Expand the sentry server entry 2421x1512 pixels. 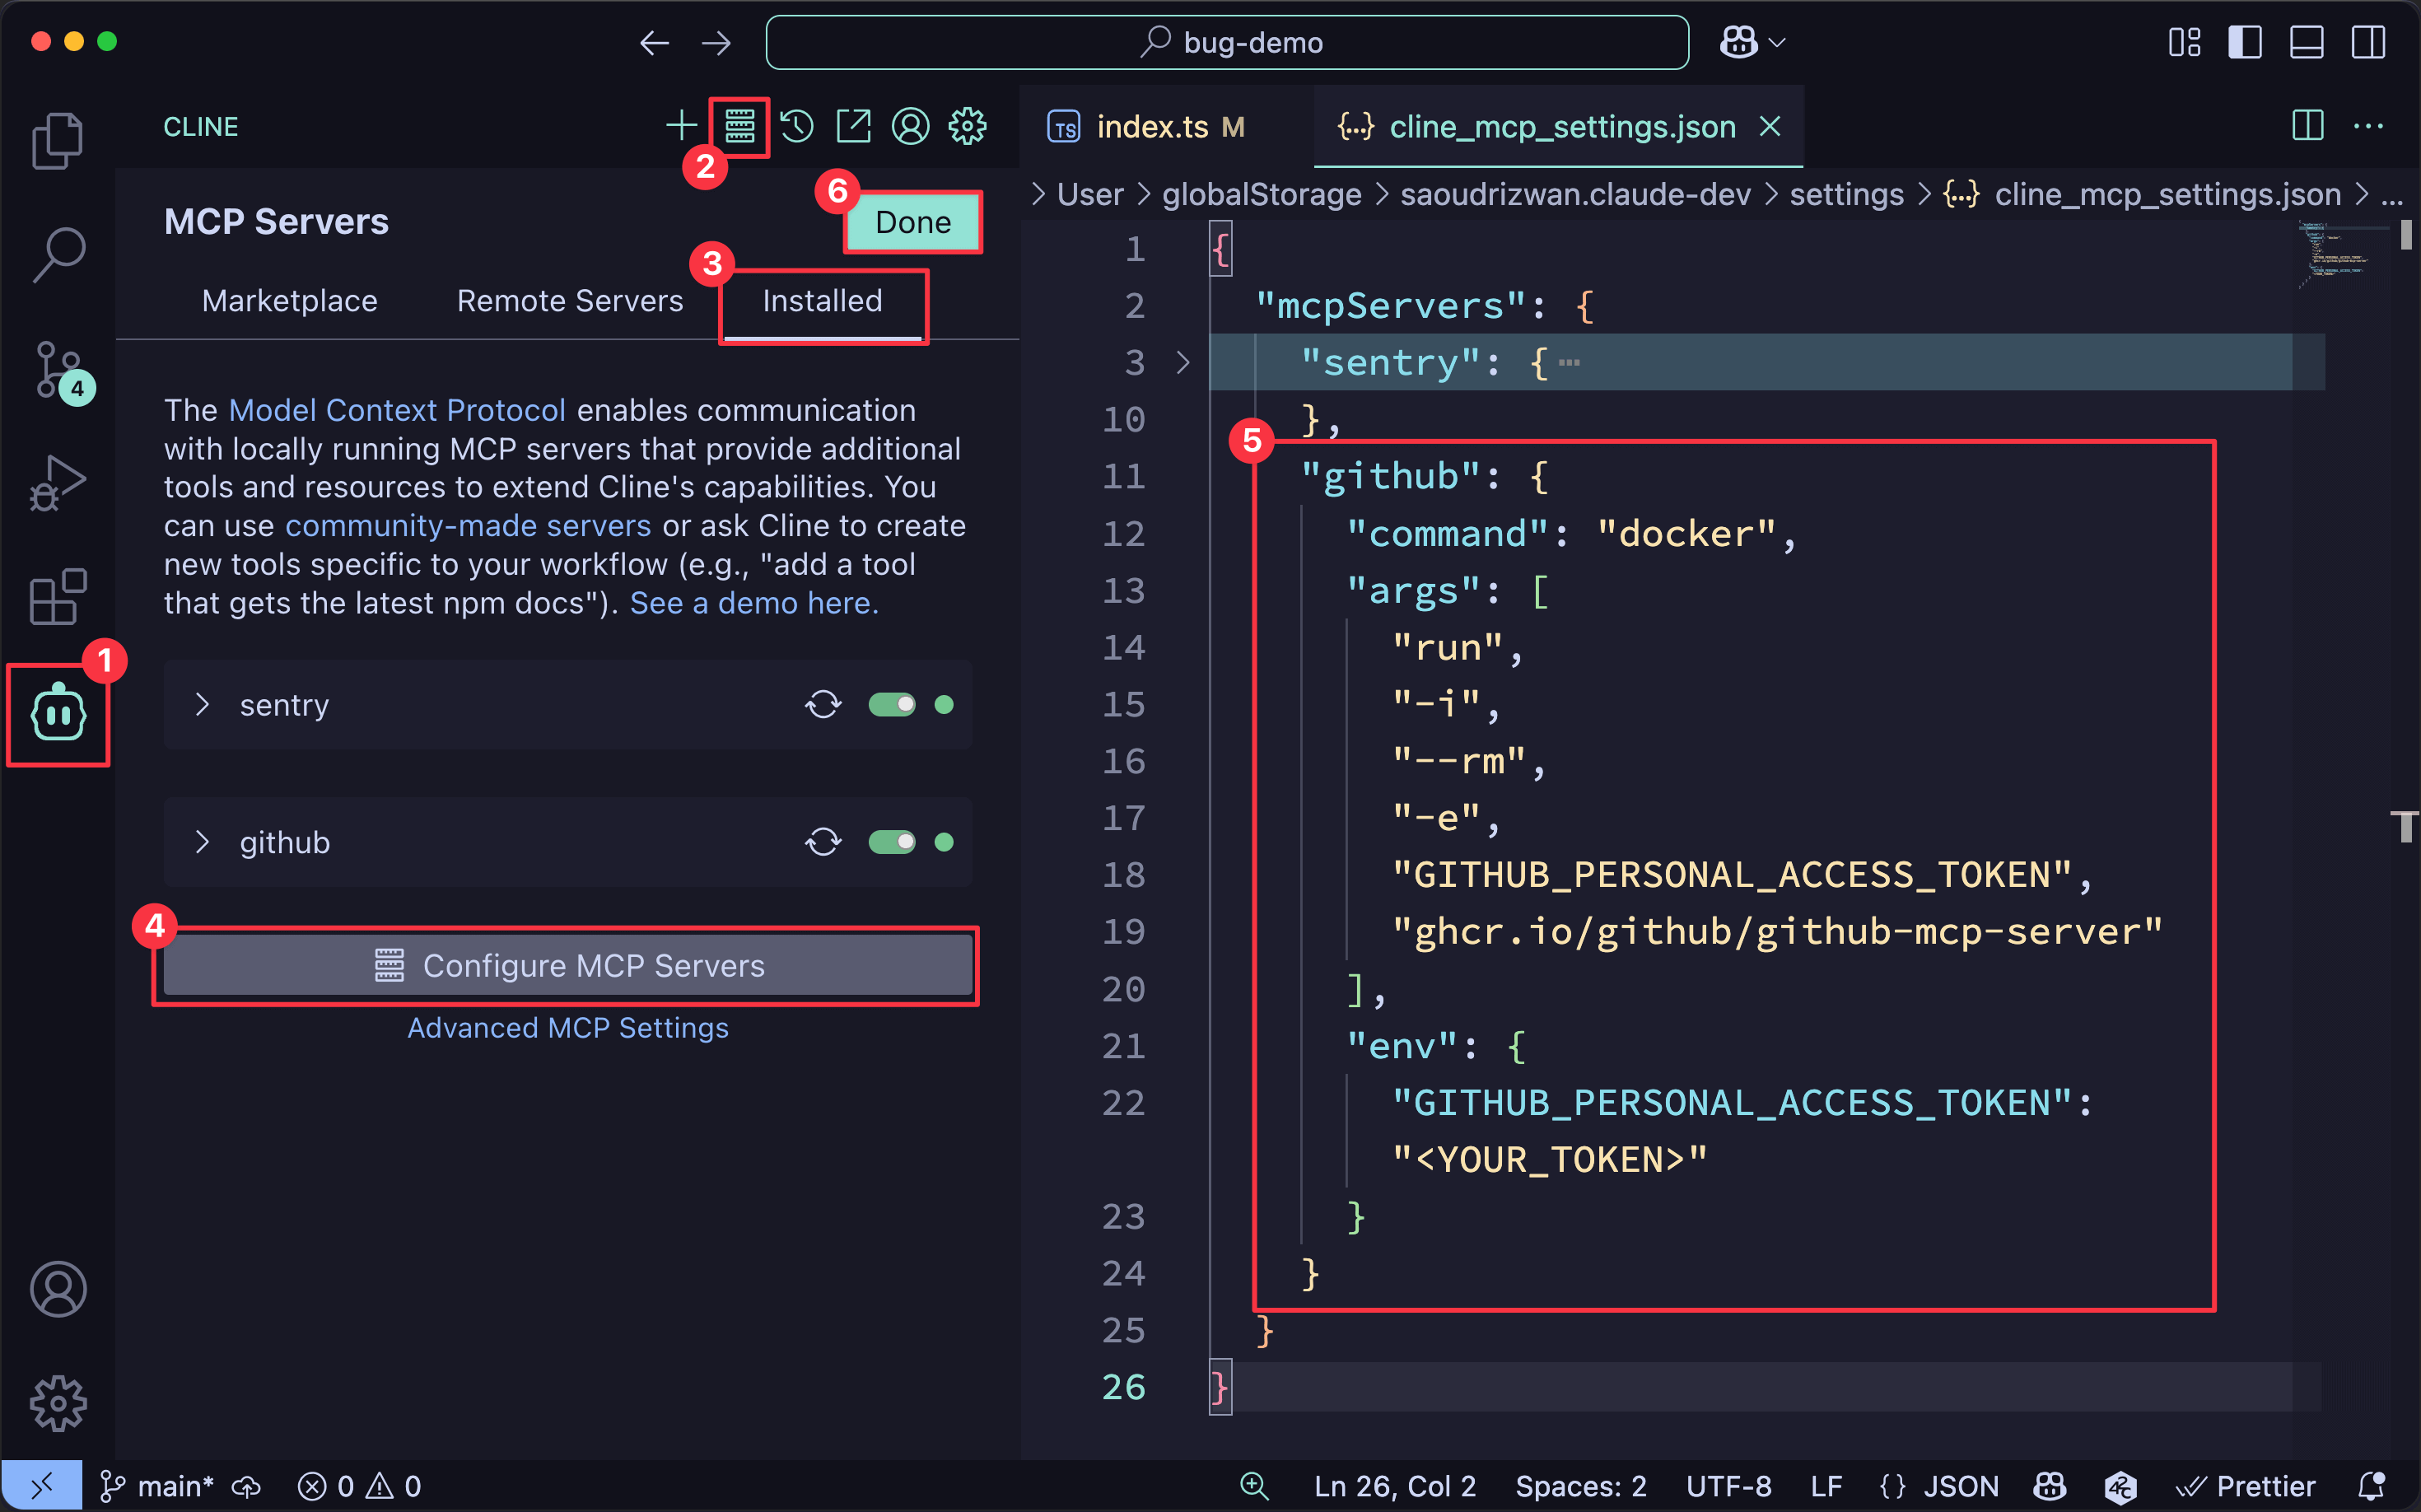point(203,704)
